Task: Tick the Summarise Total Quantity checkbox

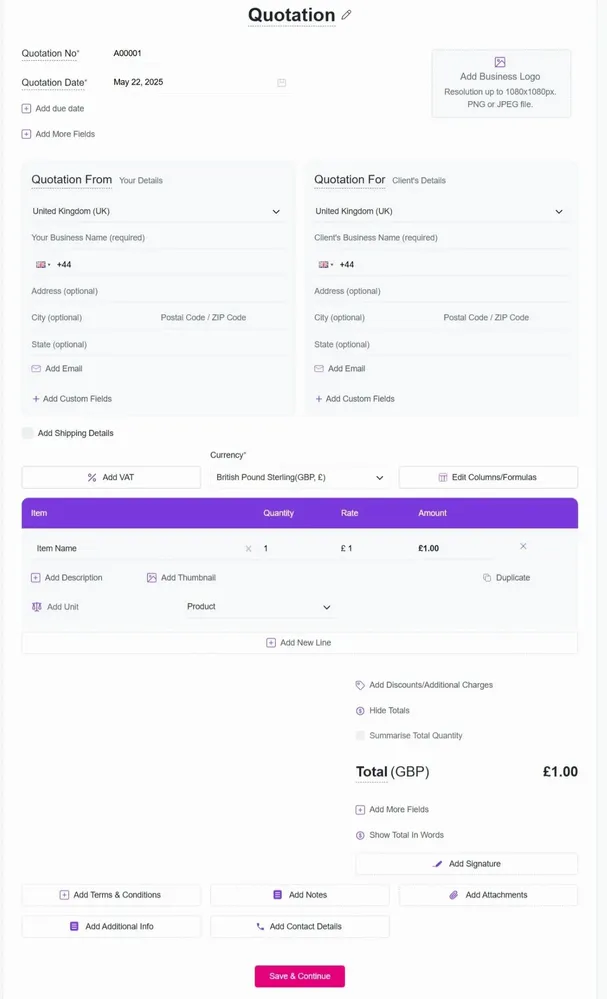Action: point(360,735)
